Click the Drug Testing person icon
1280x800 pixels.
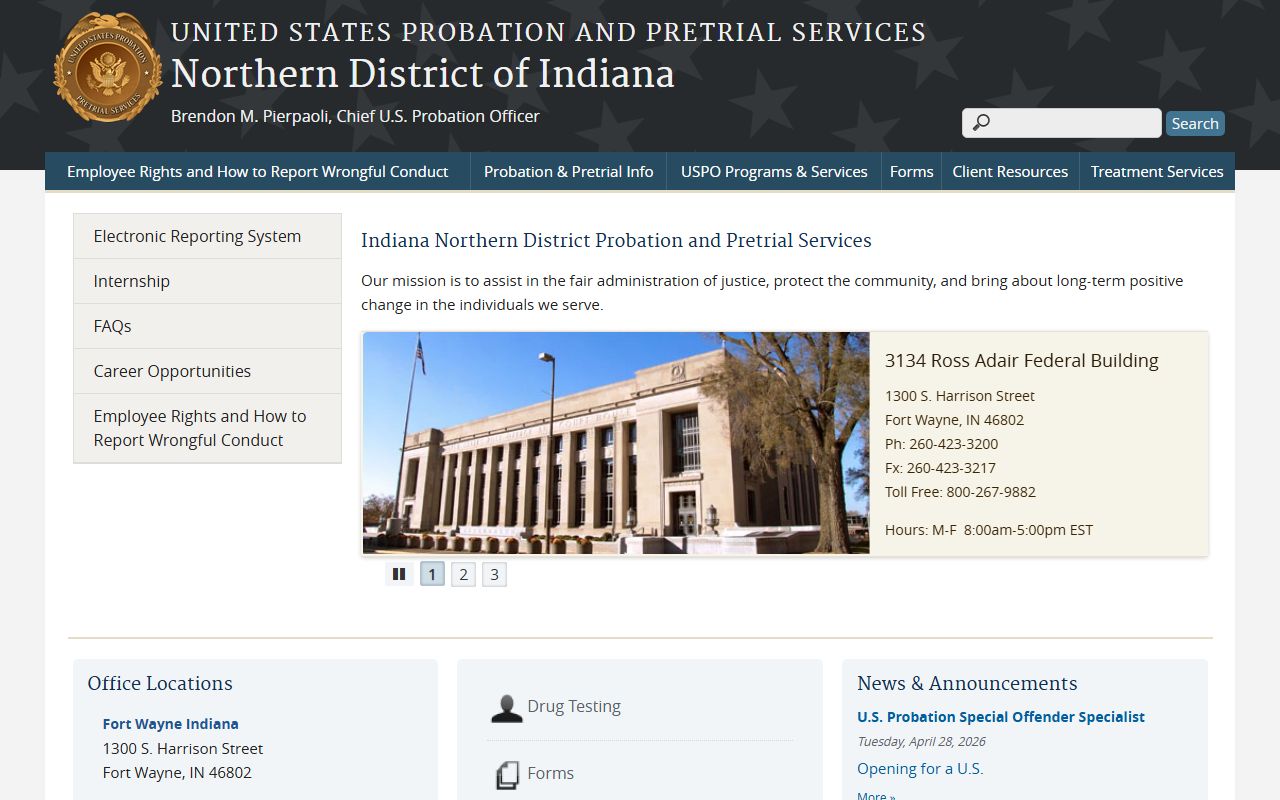507,708
